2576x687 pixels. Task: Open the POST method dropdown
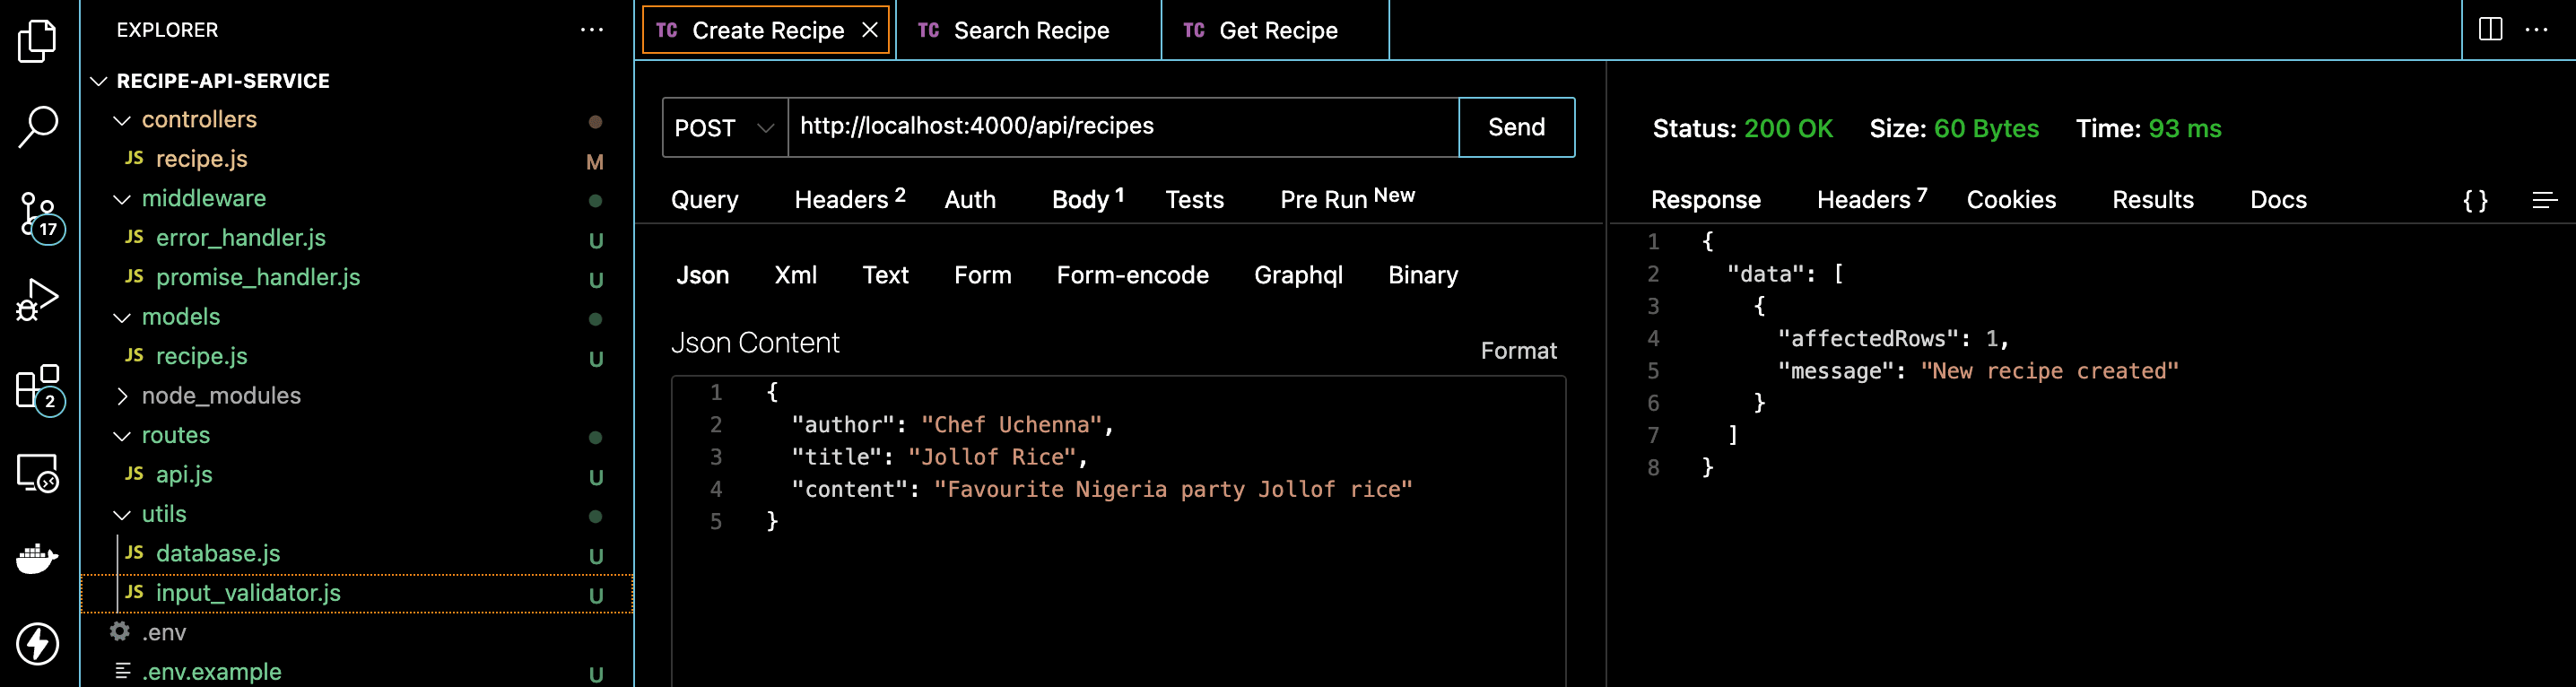point(724,128)
